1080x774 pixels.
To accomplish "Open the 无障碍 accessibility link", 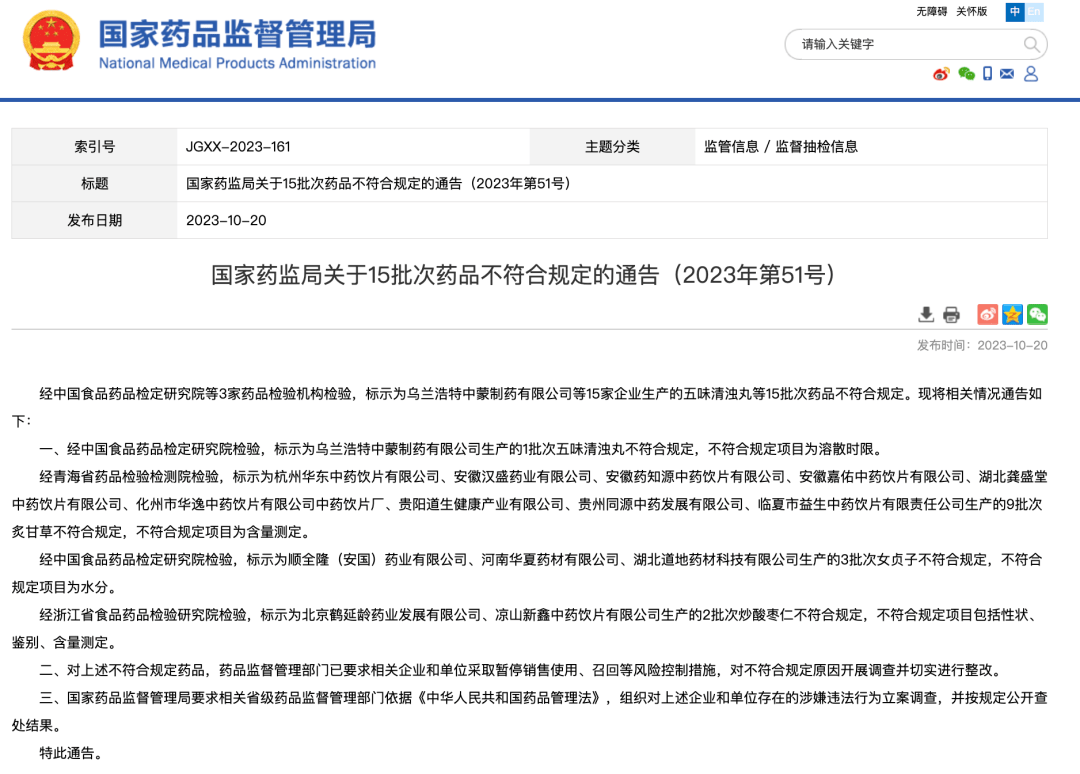I will 931,12.
